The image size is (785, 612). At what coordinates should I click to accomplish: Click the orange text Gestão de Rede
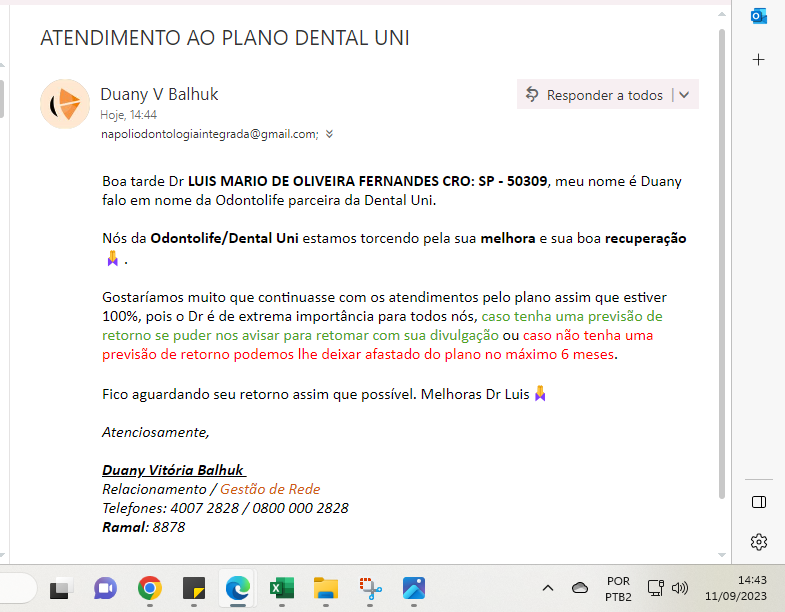pyautogui.click(x=270, y=489)
